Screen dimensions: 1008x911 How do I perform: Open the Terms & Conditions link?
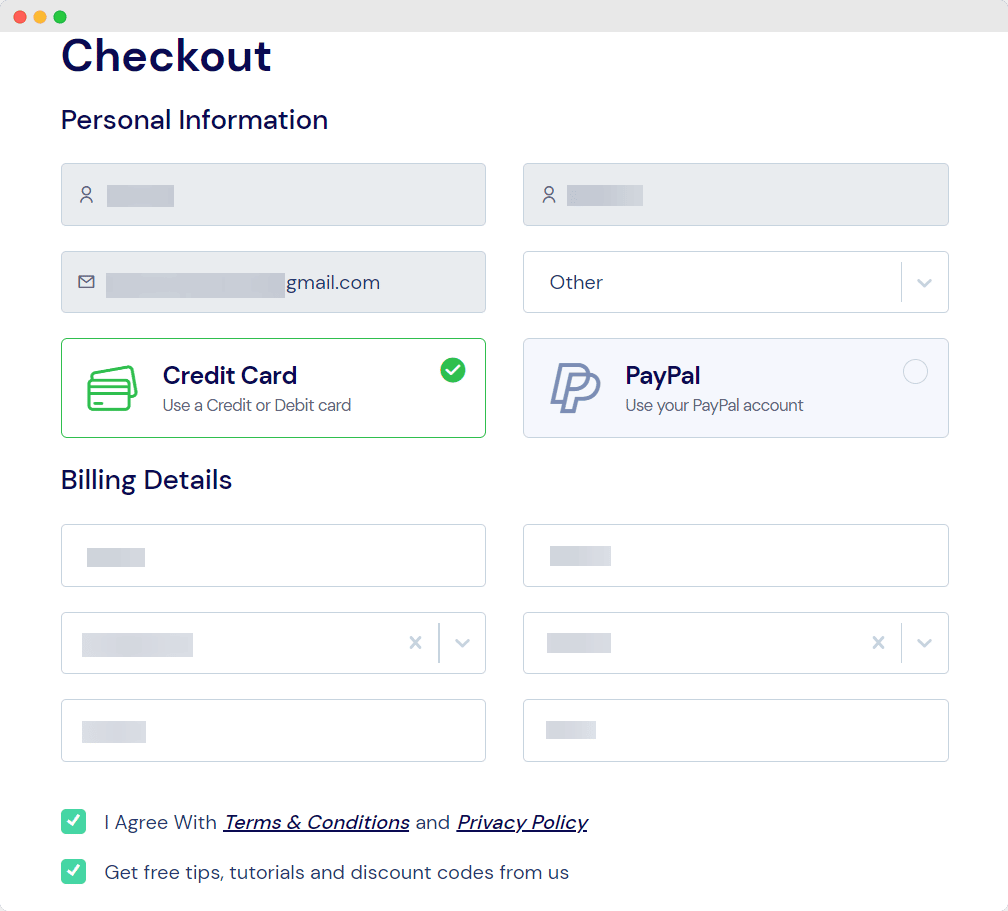(316, 821)
